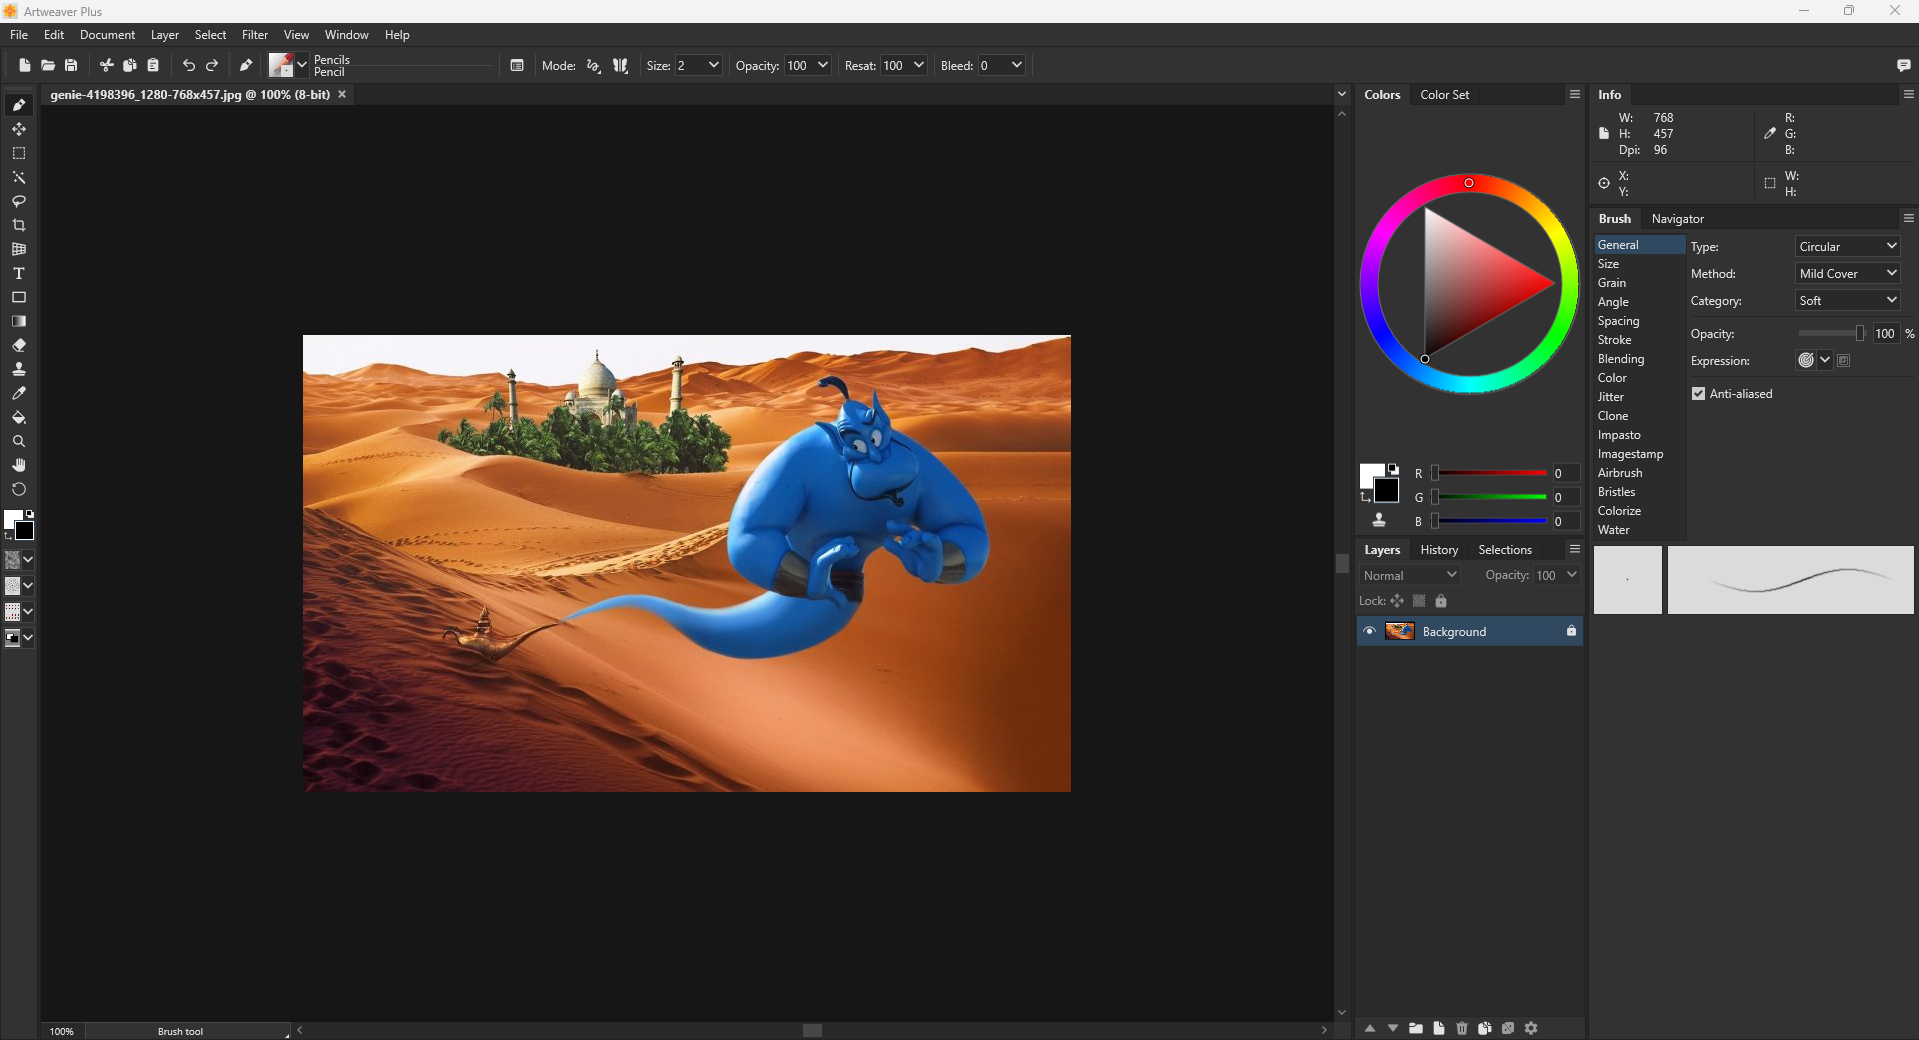The height and width of the screenshot is (1040, 1919).
Task: Swap foreground and background colors in the Colors panel
Action: click(x=1365, y=497)
